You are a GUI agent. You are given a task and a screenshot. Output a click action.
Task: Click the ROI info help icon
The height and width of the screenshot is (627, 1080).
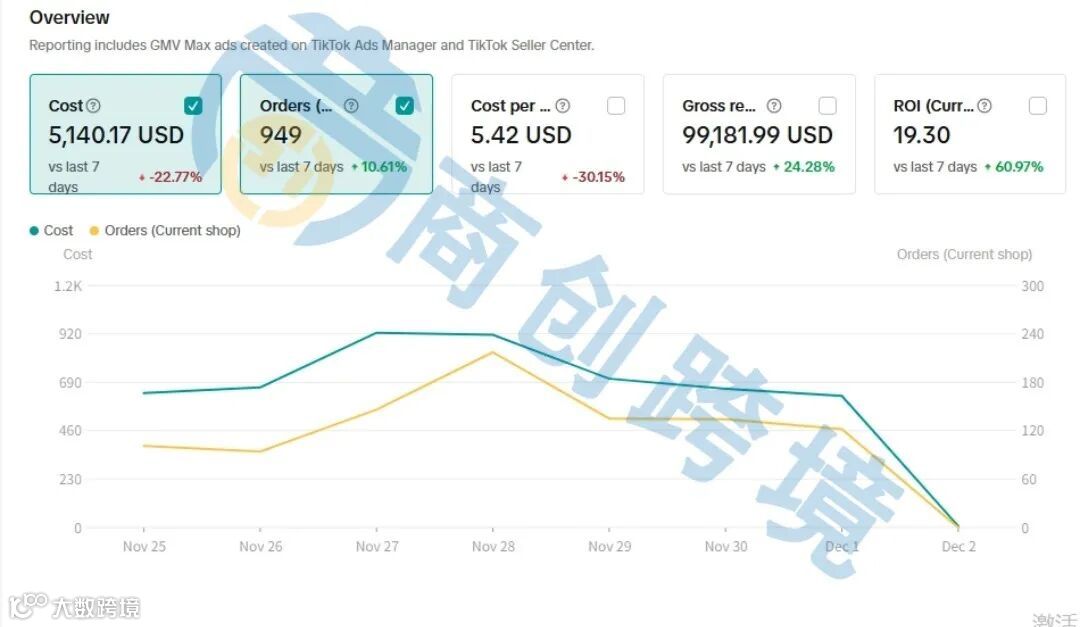[x=985, y=106]
